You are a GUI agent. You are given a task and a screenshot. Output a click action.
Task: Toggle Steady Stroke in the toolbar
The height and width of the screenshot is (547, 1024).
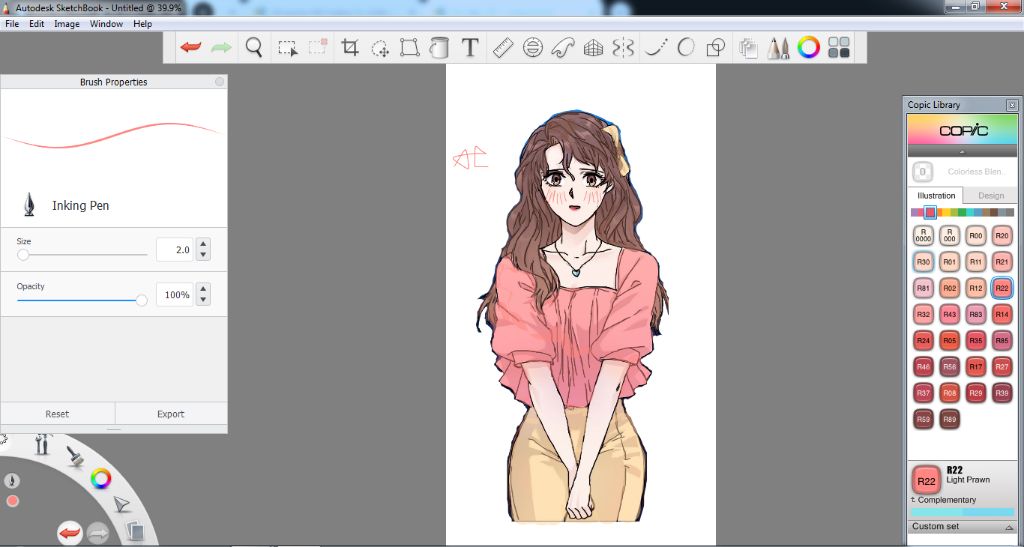click(656, 48)
